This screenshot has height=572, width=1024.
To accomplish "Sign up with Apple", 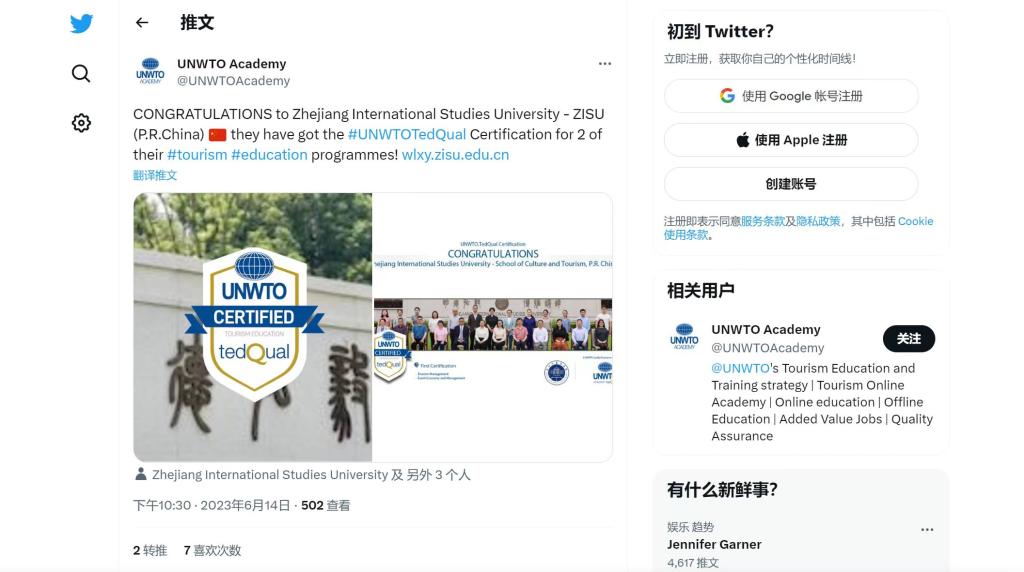I will tap(790, 140).
